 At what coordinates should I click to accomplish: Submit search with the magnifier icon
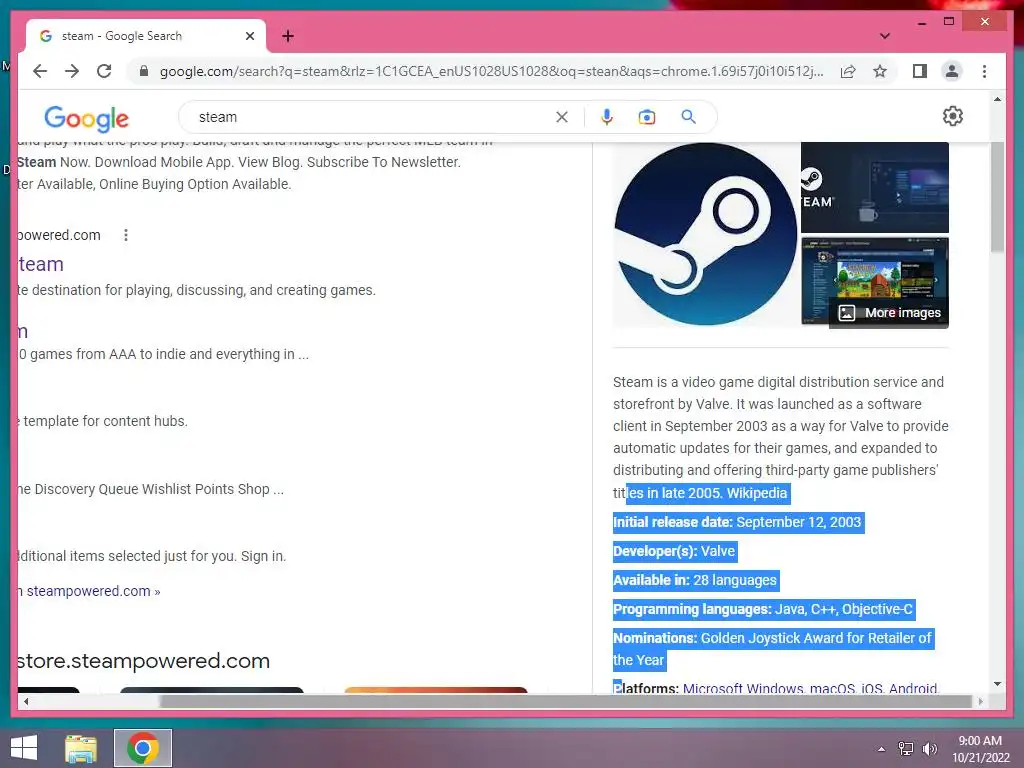[688, 117]
